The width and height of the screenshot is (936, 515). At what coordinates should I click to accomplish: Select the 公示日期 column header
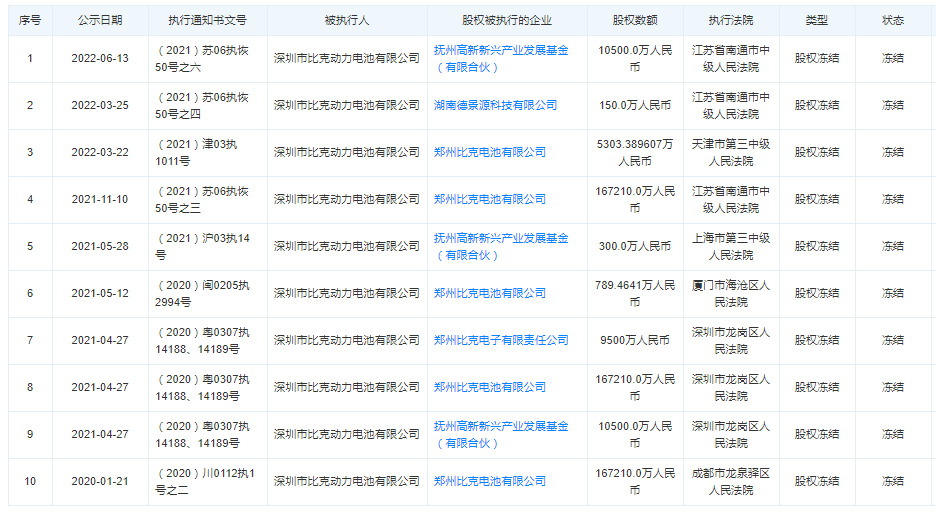point(100,20)
